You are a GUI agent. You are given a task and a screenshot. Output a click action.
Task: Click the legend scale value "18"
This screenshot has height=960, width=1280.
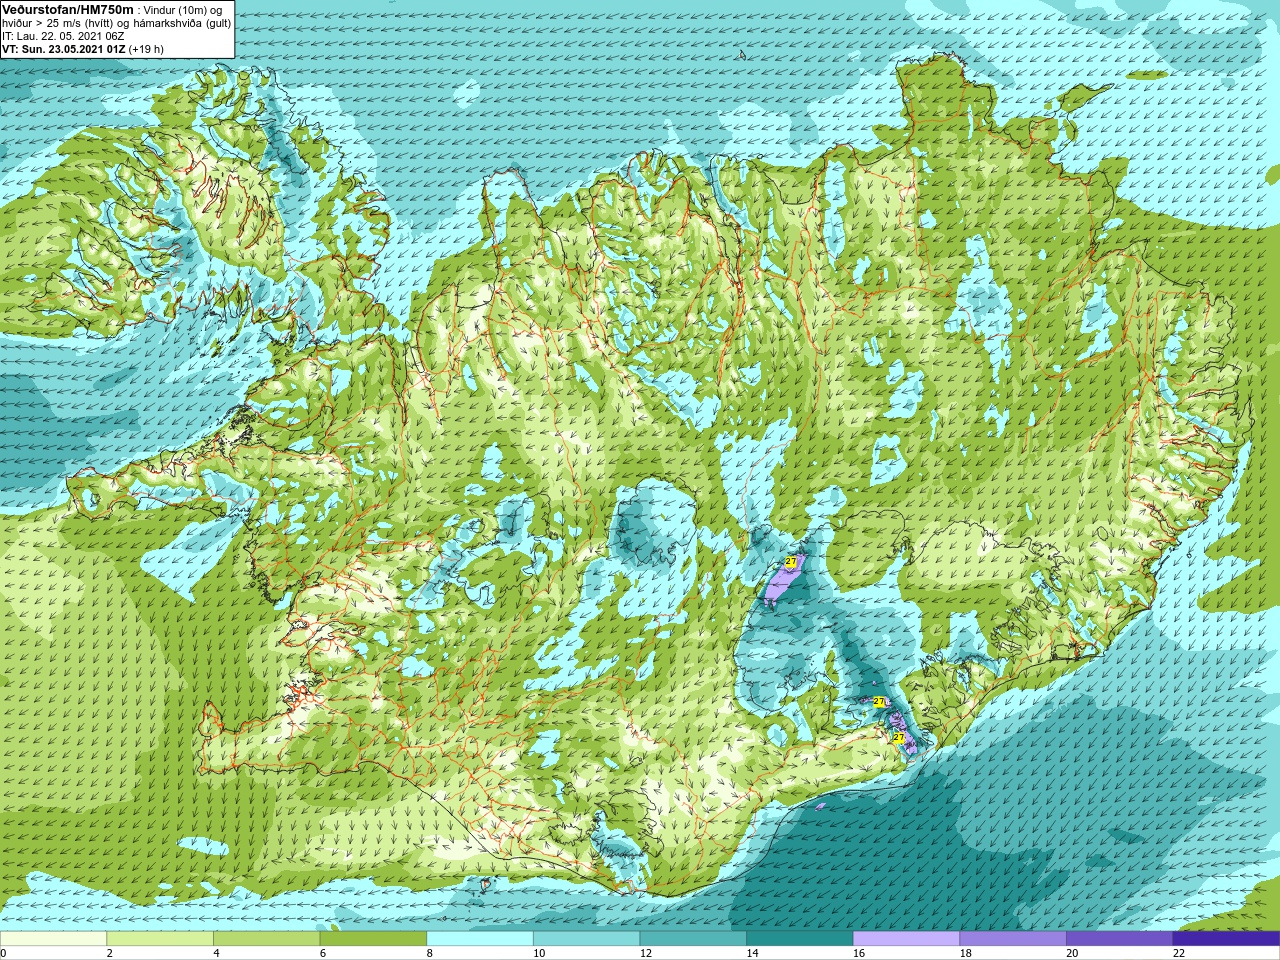(x=965, y=953)
